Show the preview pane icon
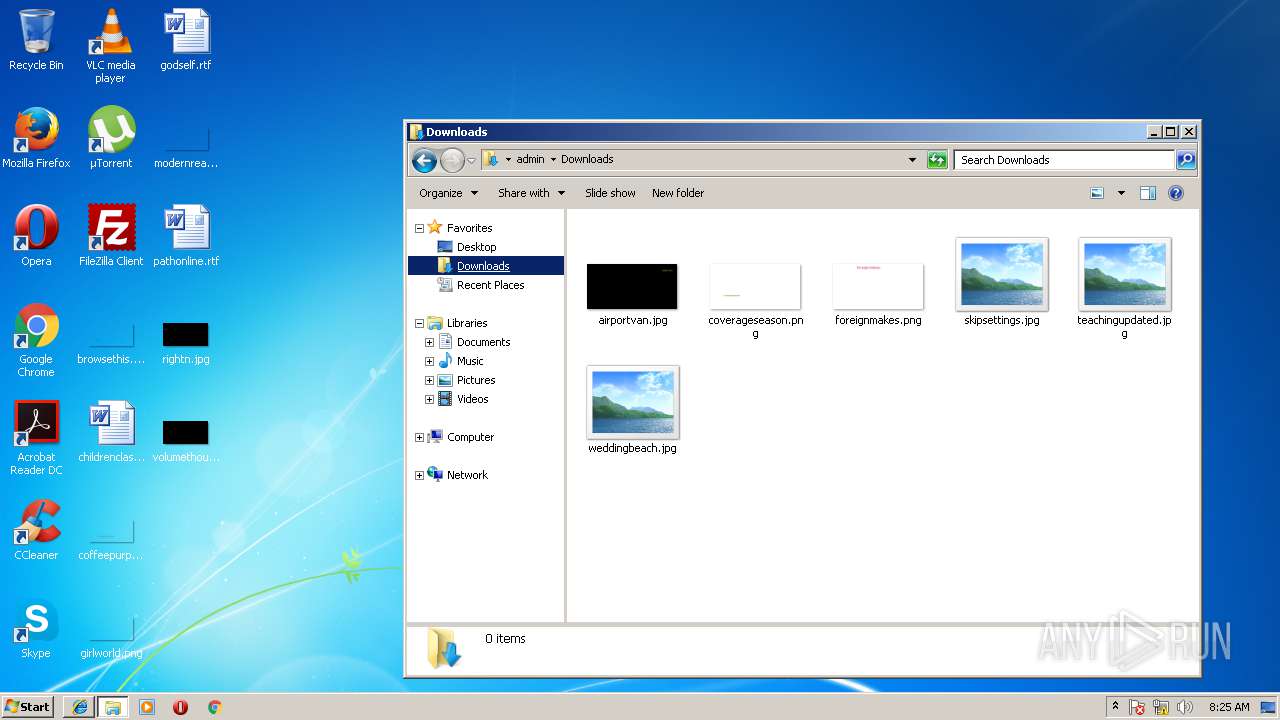The height and width of the screenshot is (720, 1280). (x=1148, y=193)
